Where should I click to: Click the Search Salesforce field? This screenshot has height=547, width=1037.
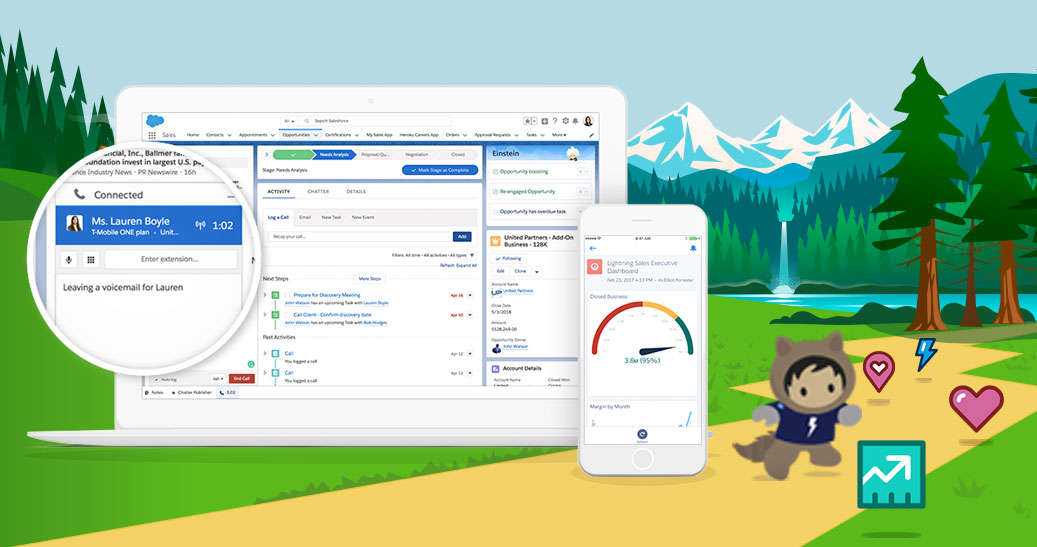coord(374,121)
